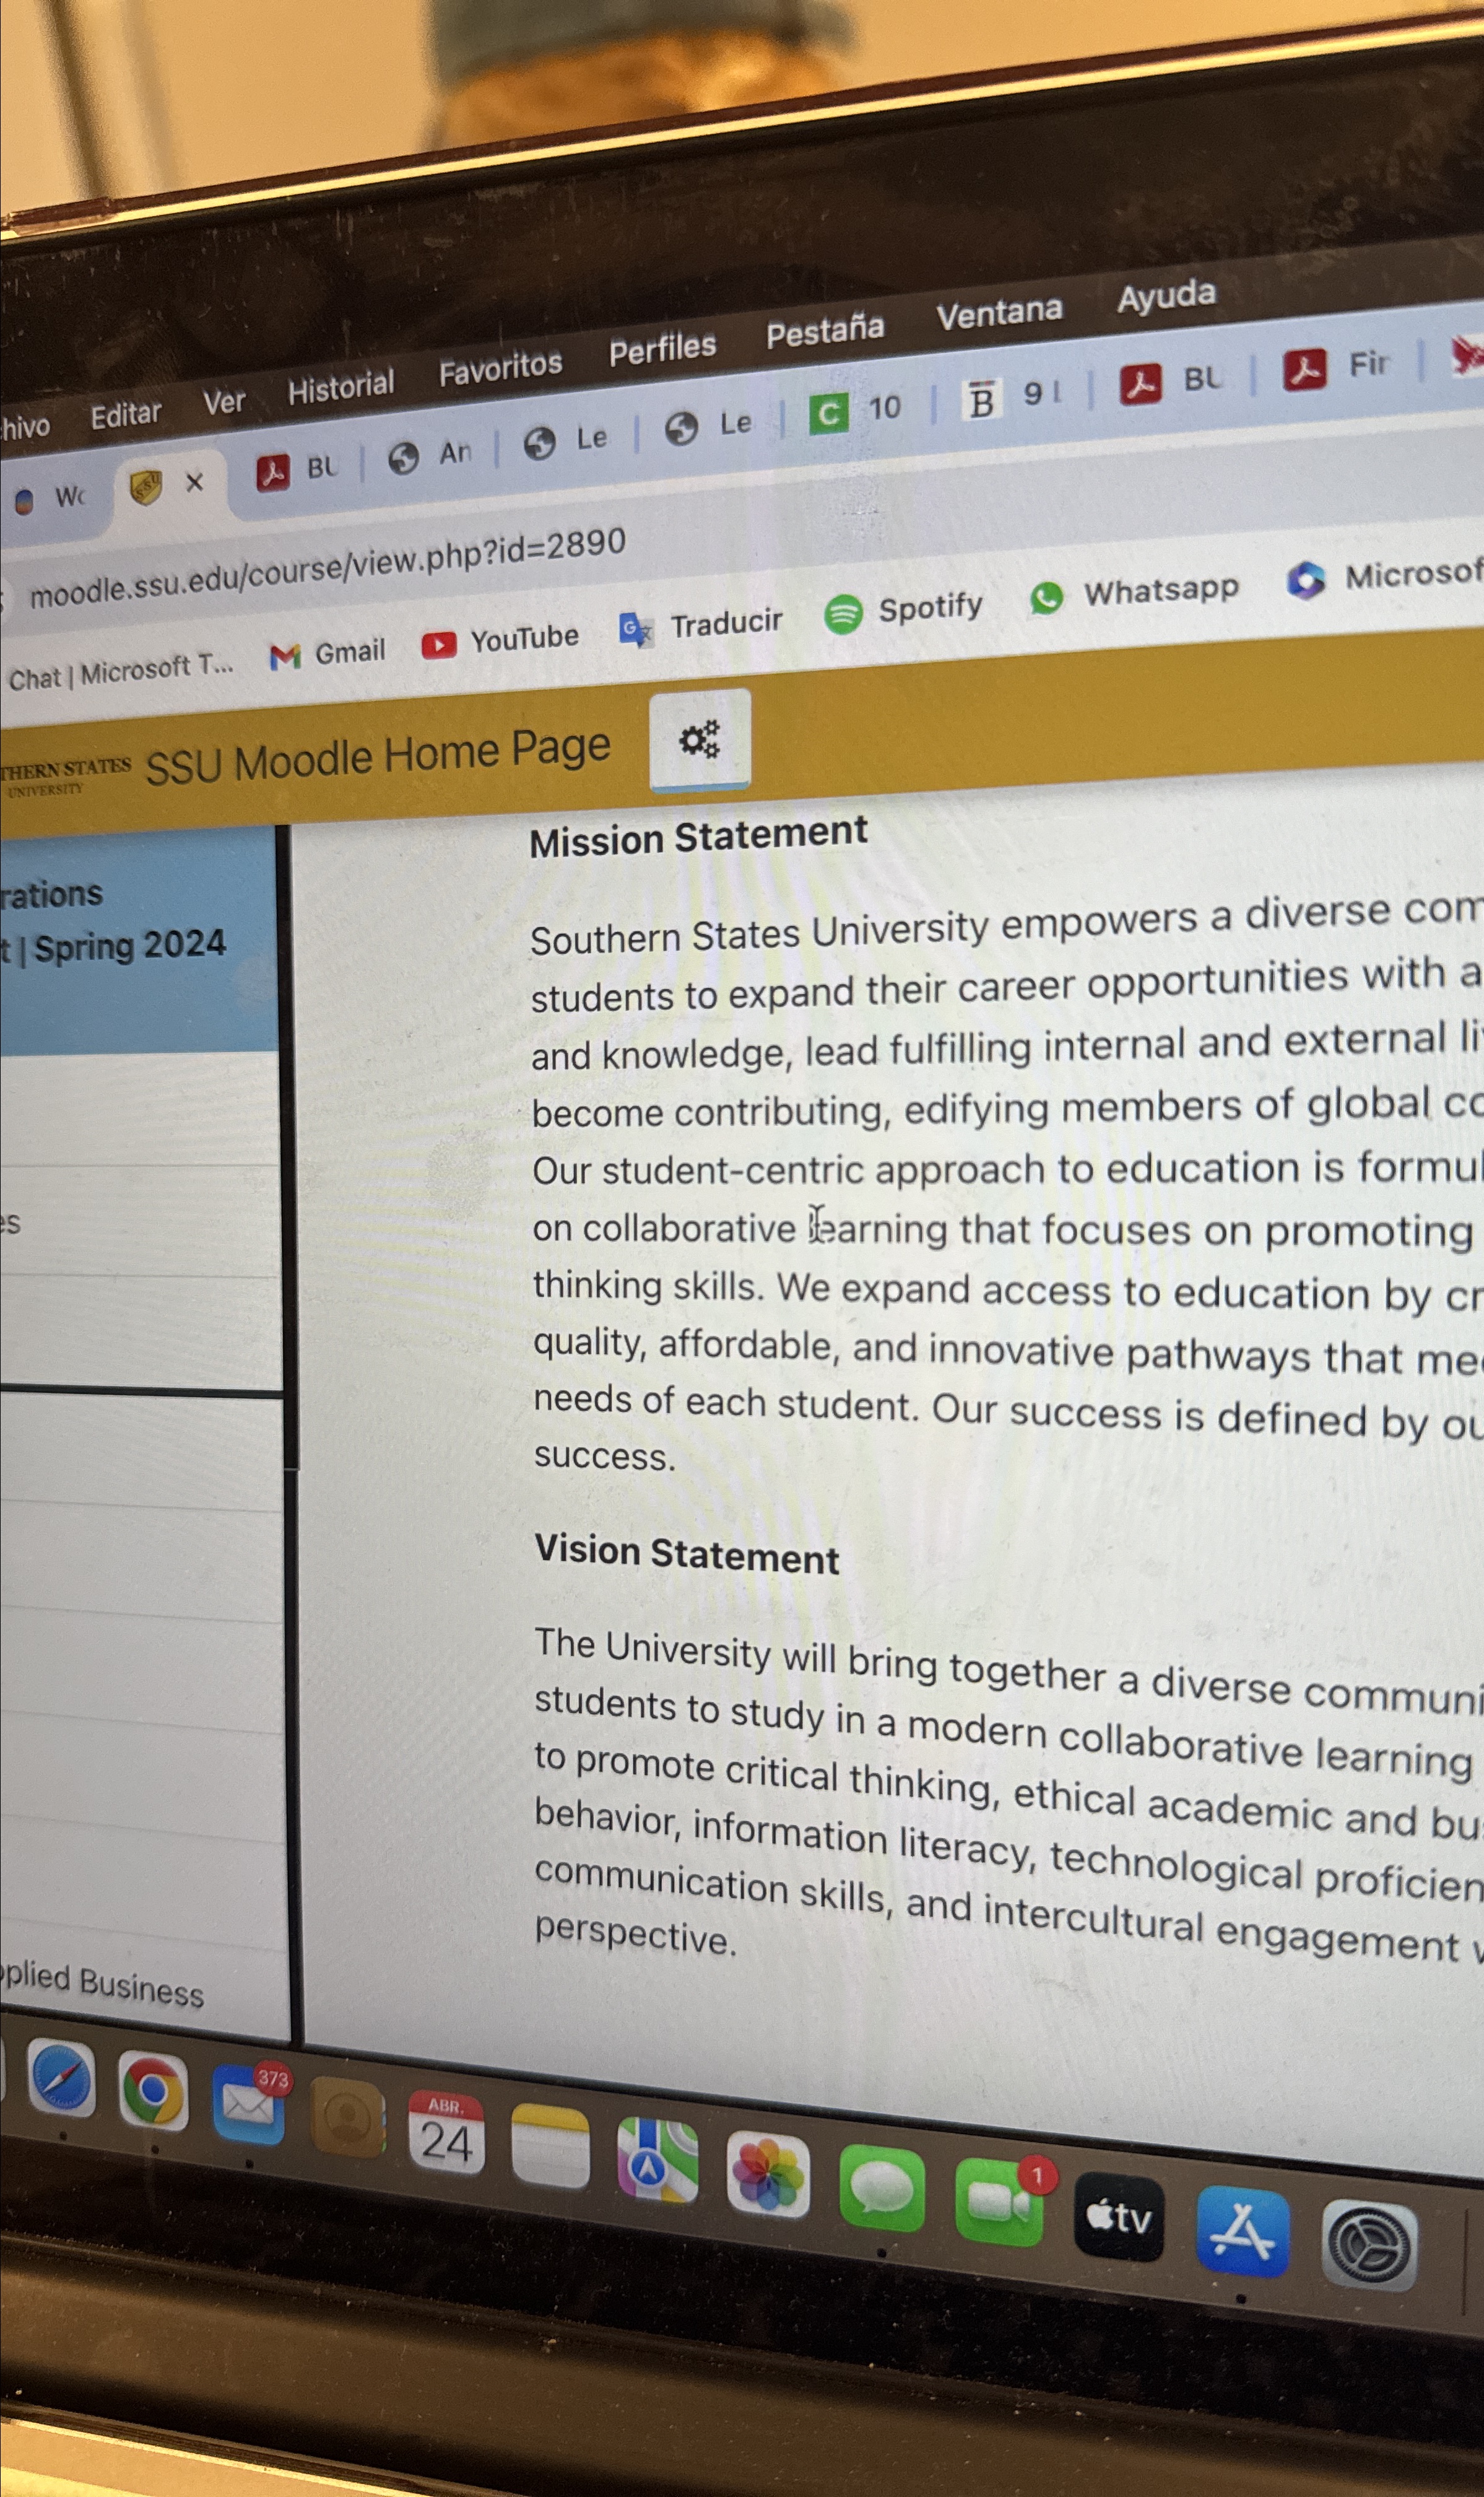Click the Moodle gear settings icon
The height and width of the screenshot is (2497, 1484).
pyautogui.click(x=699, y=740)
